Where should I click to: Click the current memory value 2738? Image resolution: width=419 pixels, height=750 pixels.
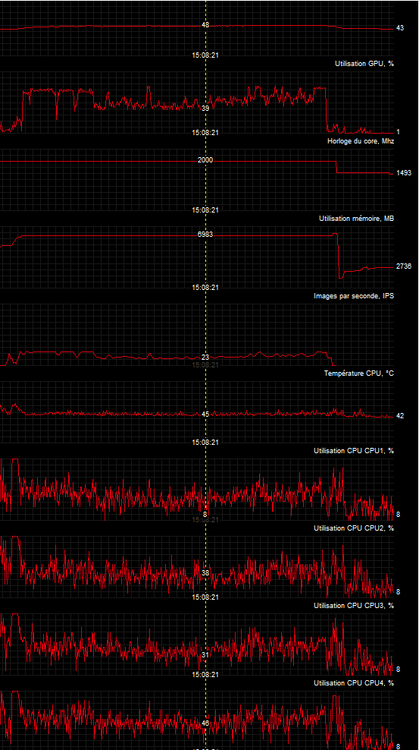(x=404, y=266)
